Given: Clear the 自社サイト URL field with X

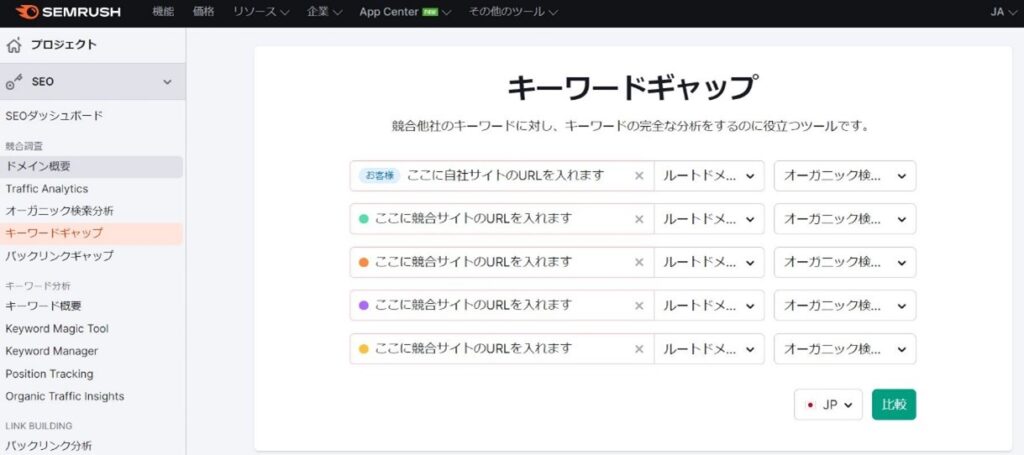Looking at the screenshot, I should 639,176.
